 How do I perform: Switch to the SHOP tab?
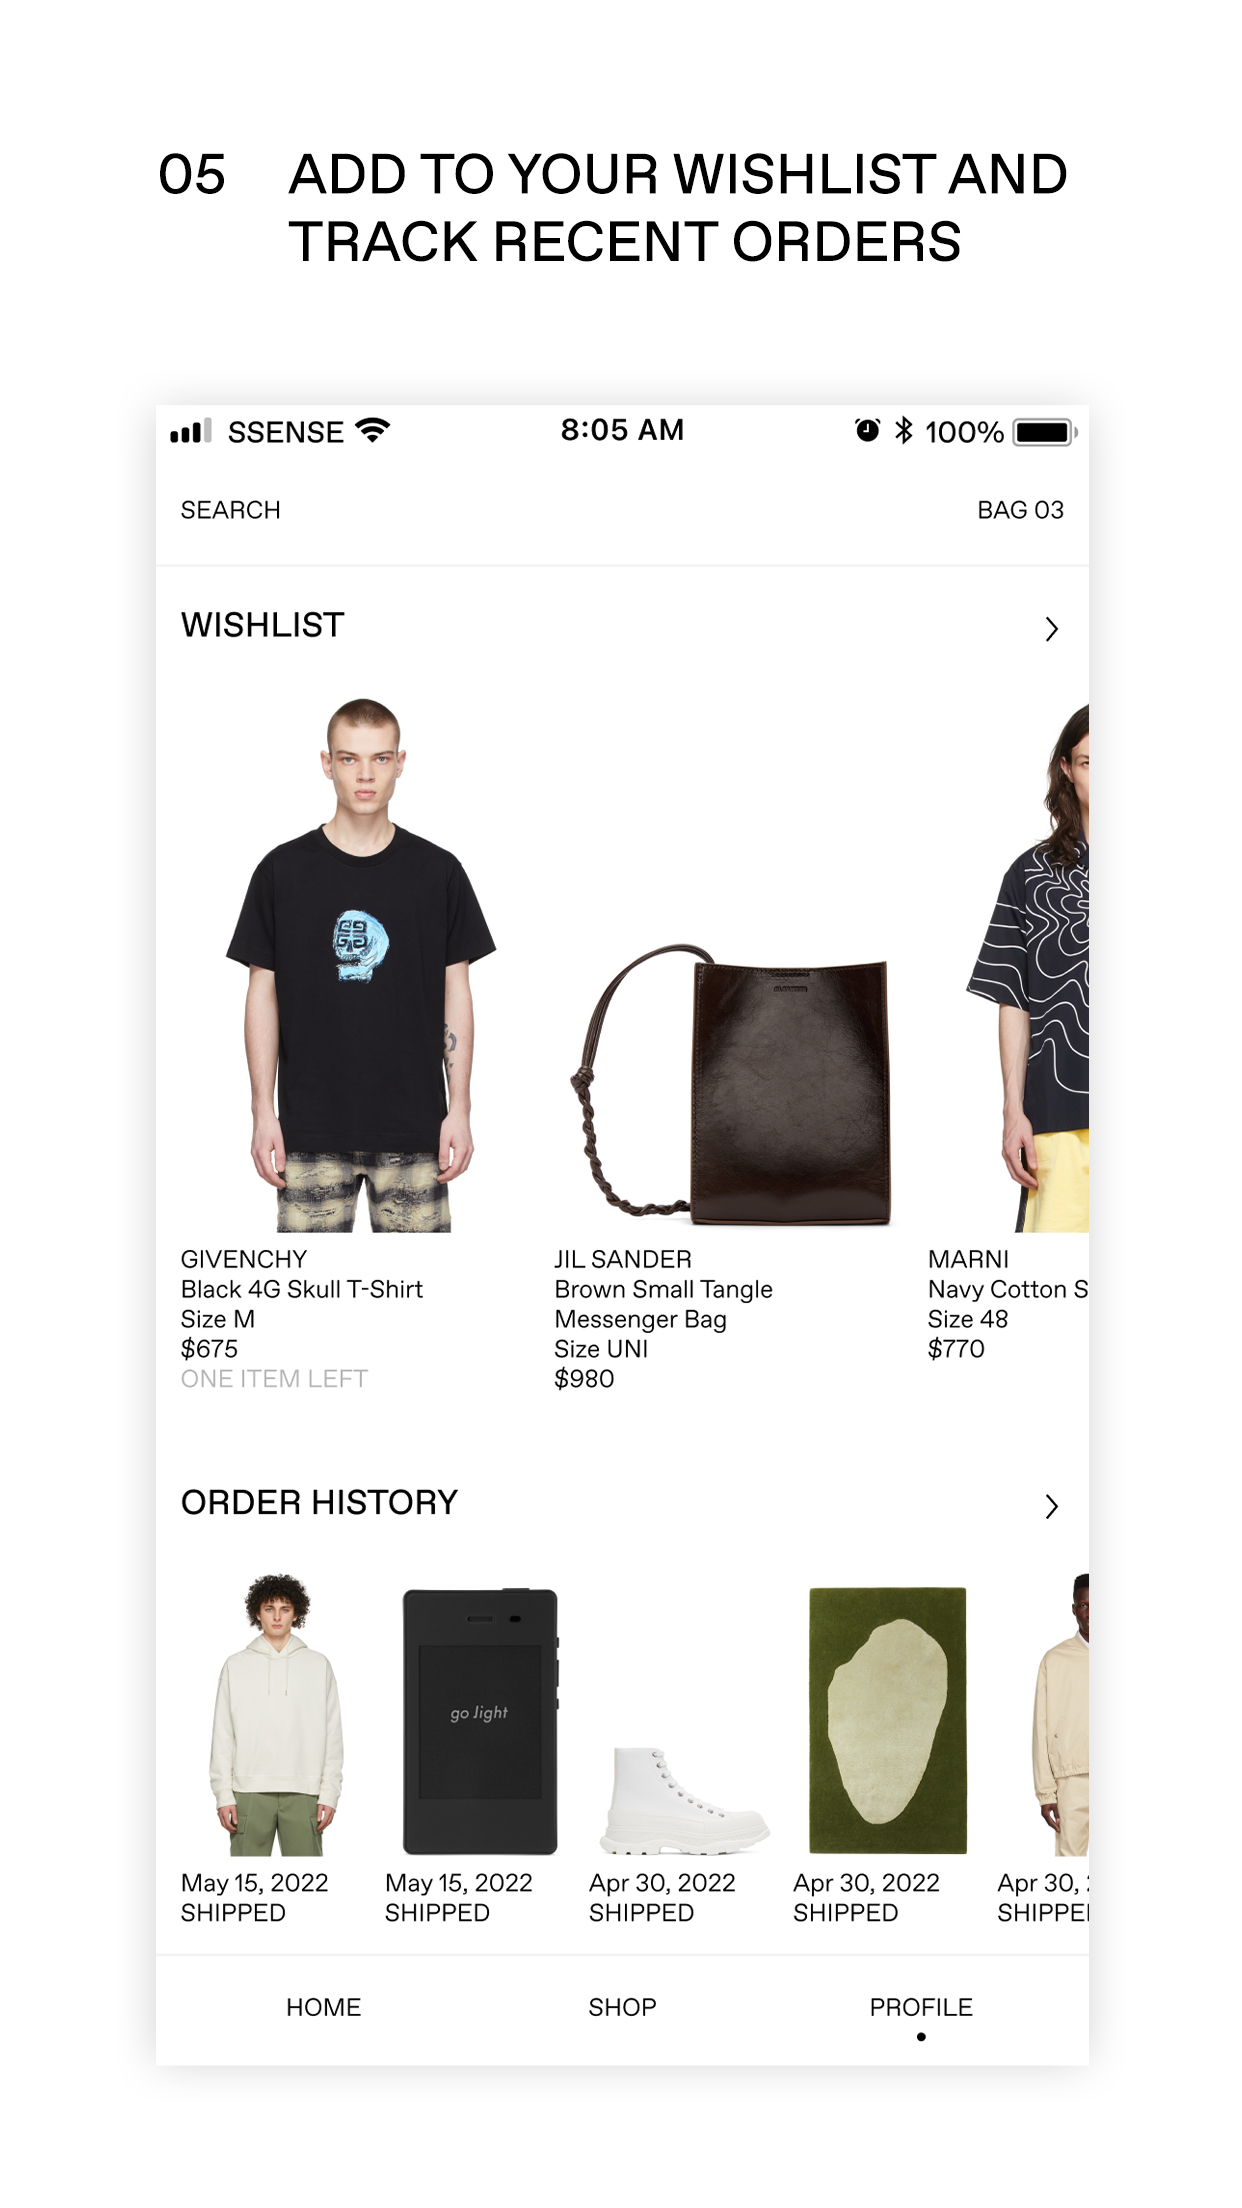point(622,2007)
